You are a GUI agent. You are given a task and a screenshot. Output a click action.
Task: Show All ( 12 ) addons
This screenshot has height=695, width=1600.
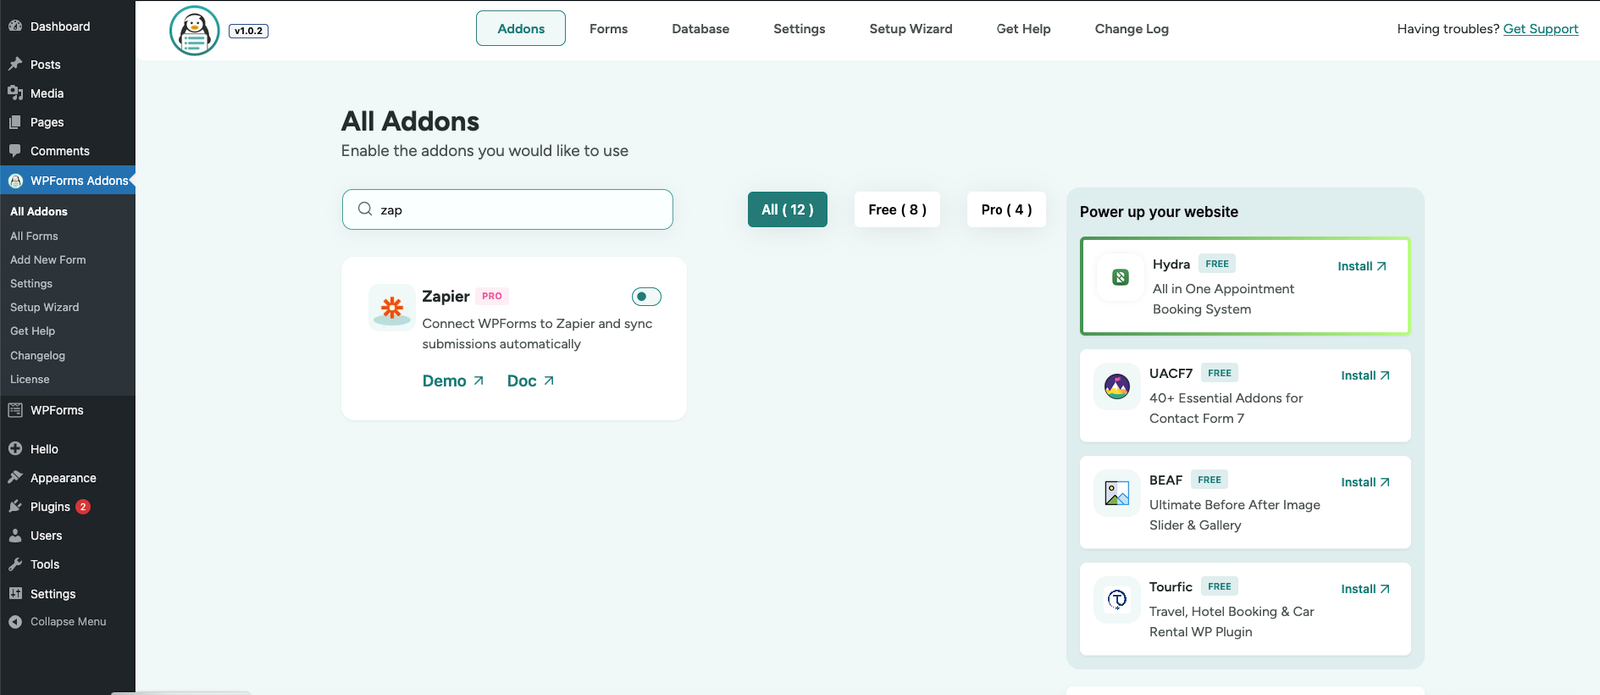787,210
